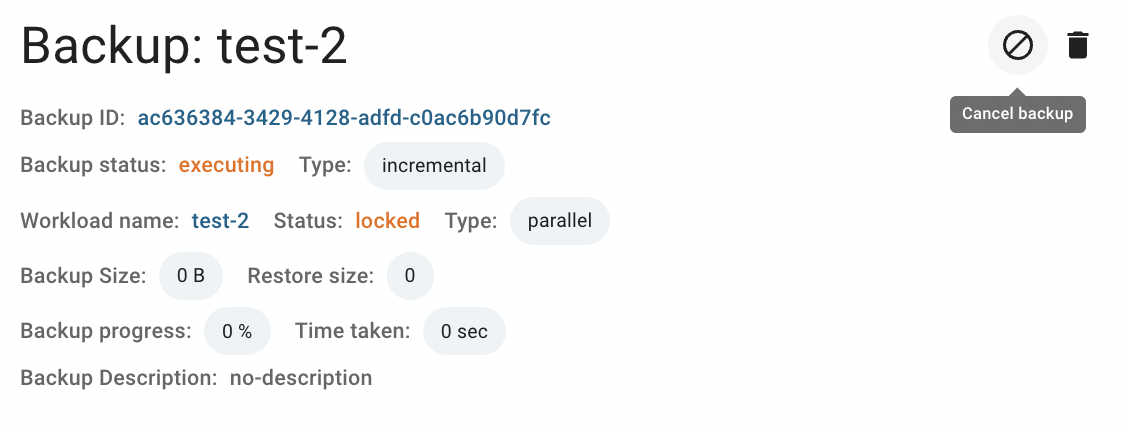Click the Cancel backup tooltip label
1122x430 pixels.
click(x=1018, y=114)
